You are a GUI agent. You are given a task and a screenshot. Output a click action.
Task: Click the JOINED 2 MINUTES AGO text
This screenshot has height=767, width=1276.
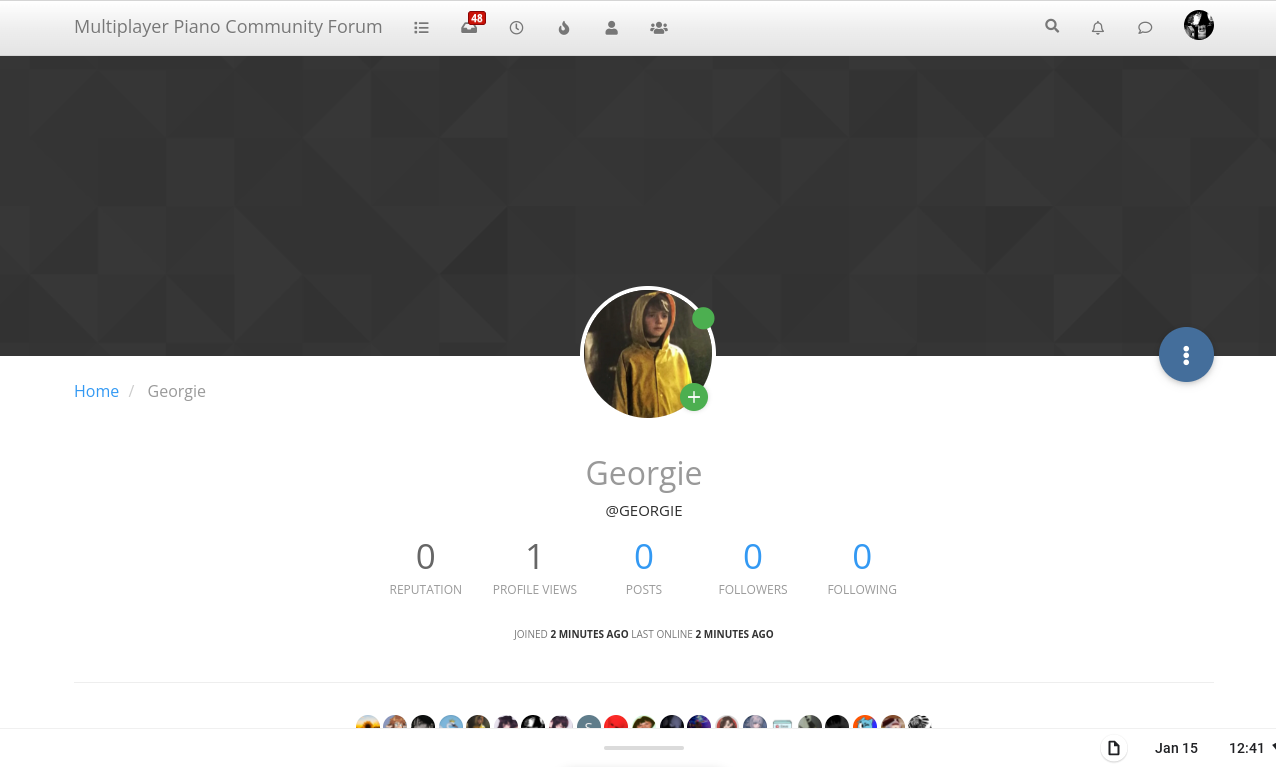(571, 634)
